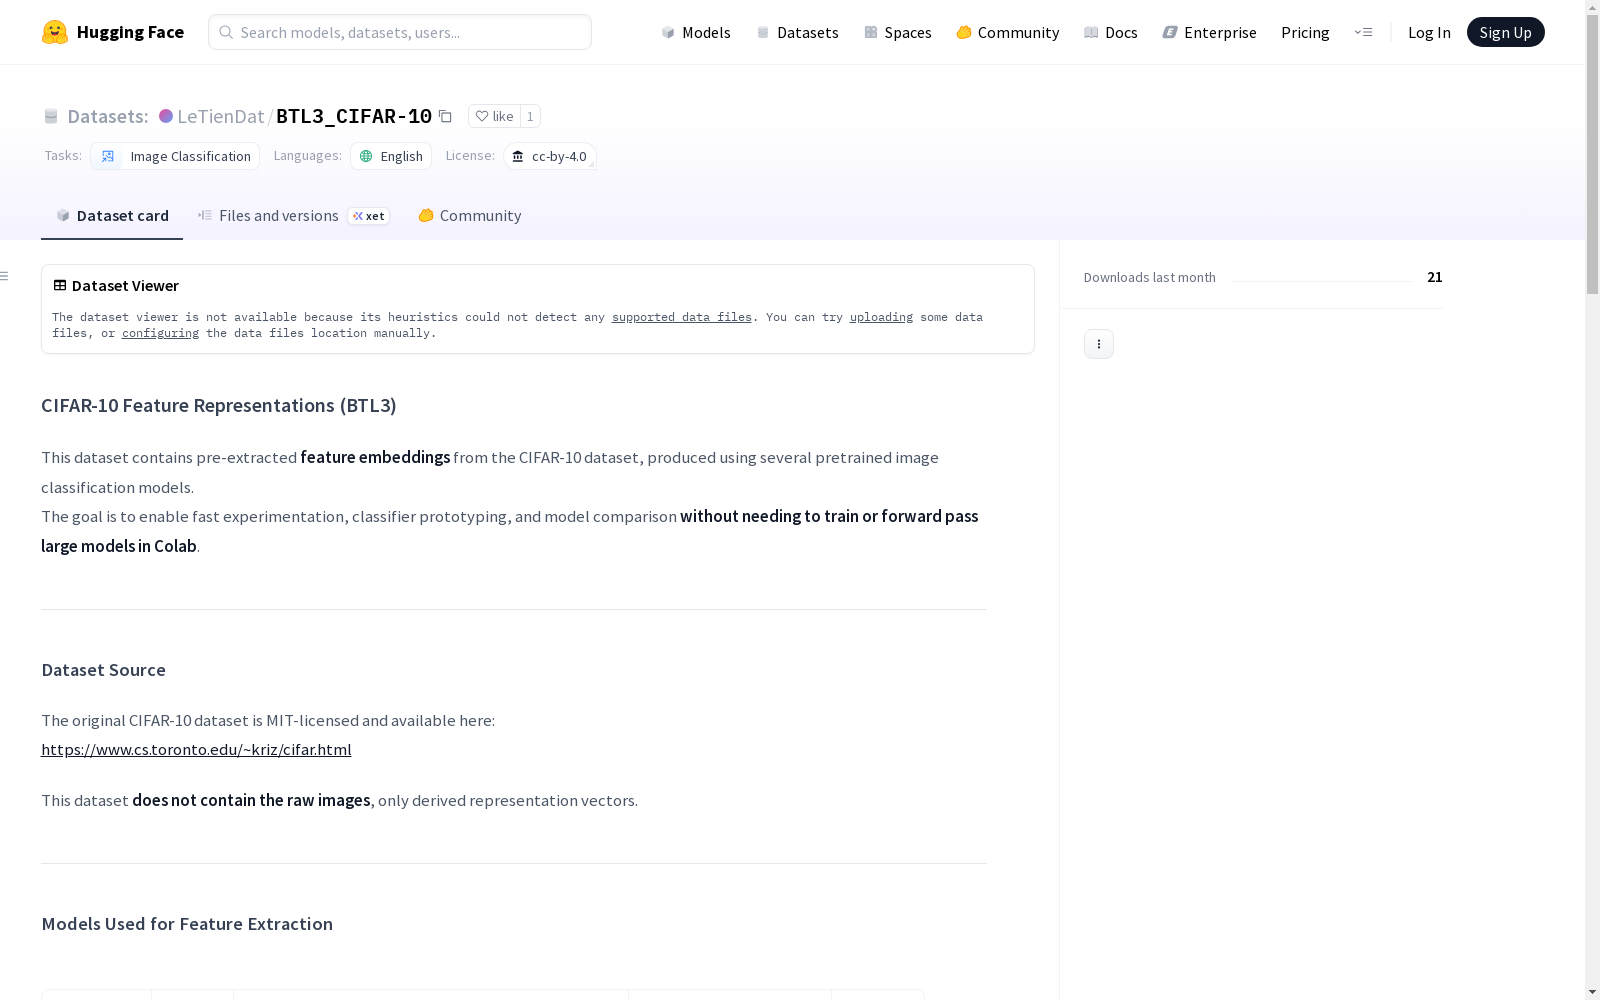
Task: Click the BTL3_CIFAR-10 dataset title
Action: click(354, 116)
